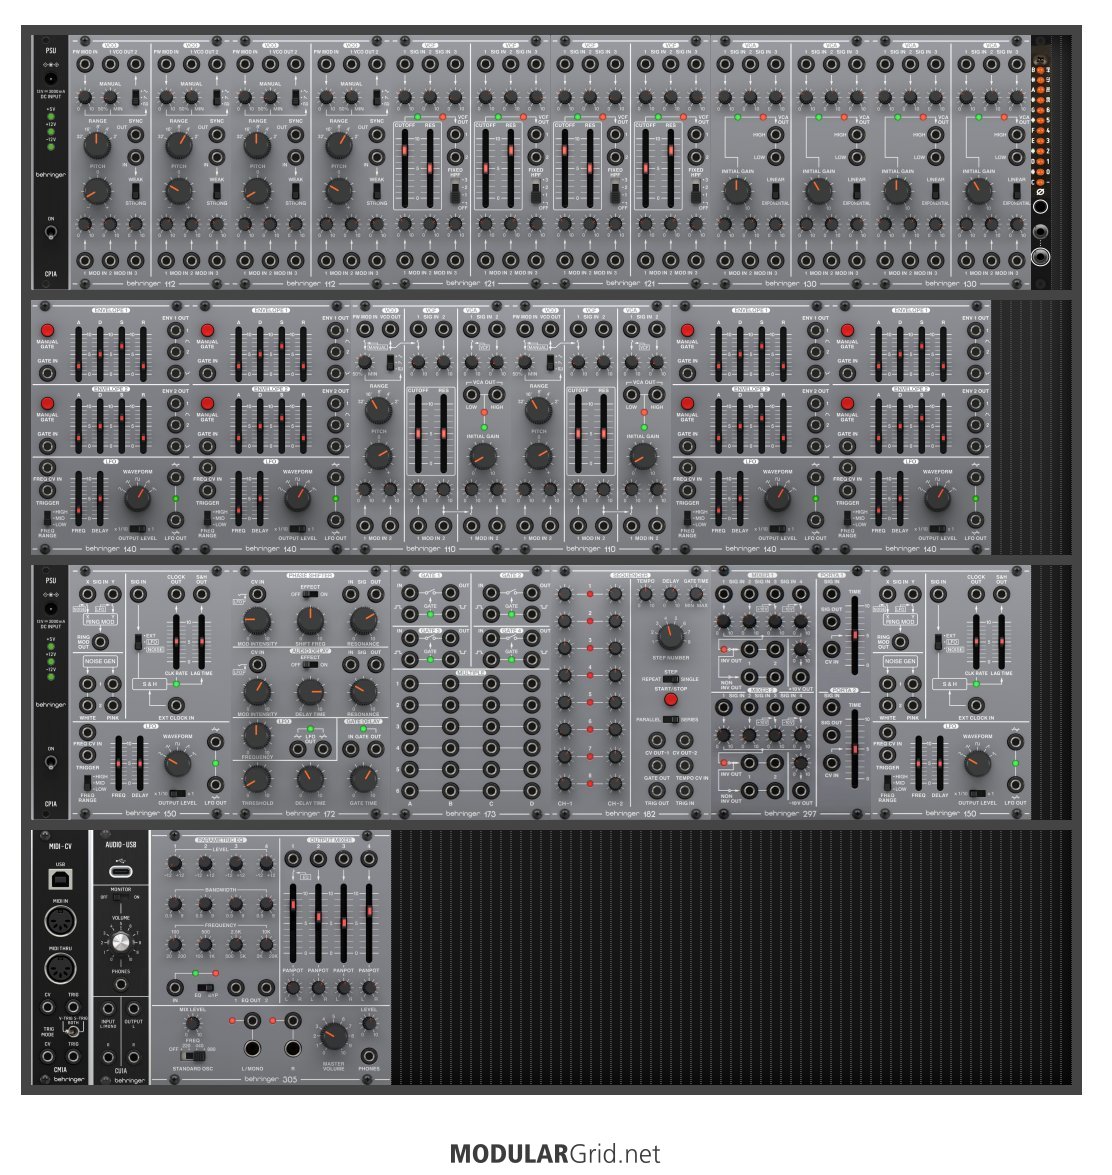
Task: Flip the STEP Repeat/Single switch
Action: pyautogui.click(x=671, y=679)
